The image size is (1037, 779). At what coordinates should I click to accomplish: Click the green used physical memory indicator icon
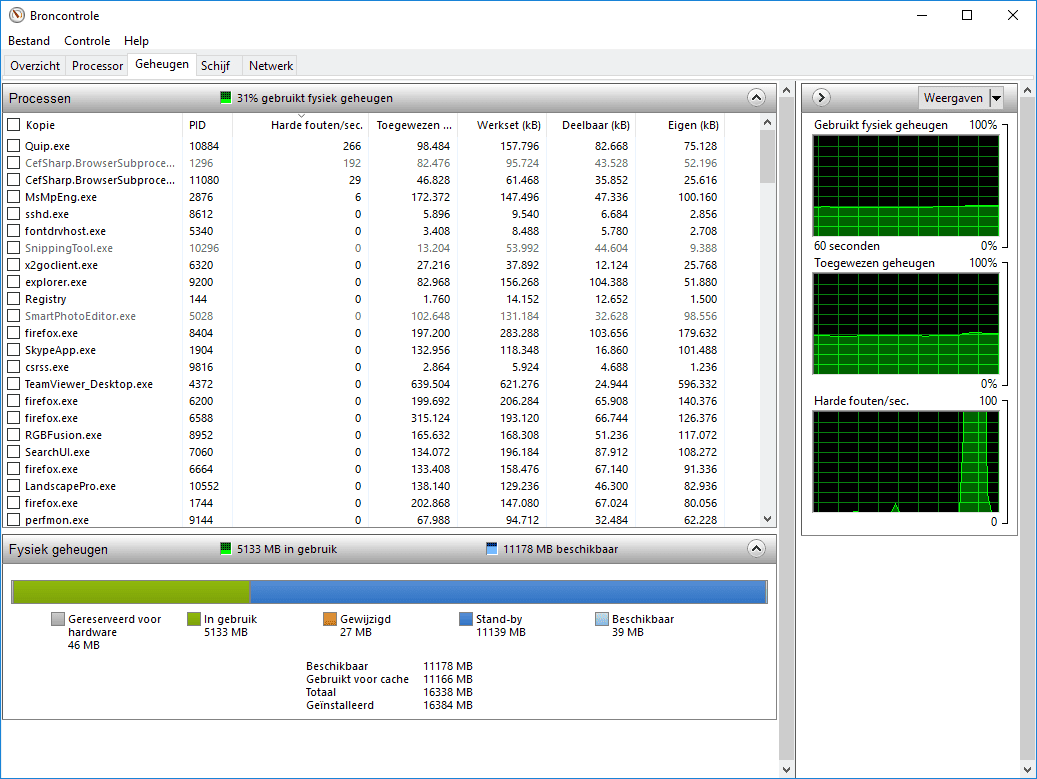tap(226, 98)
